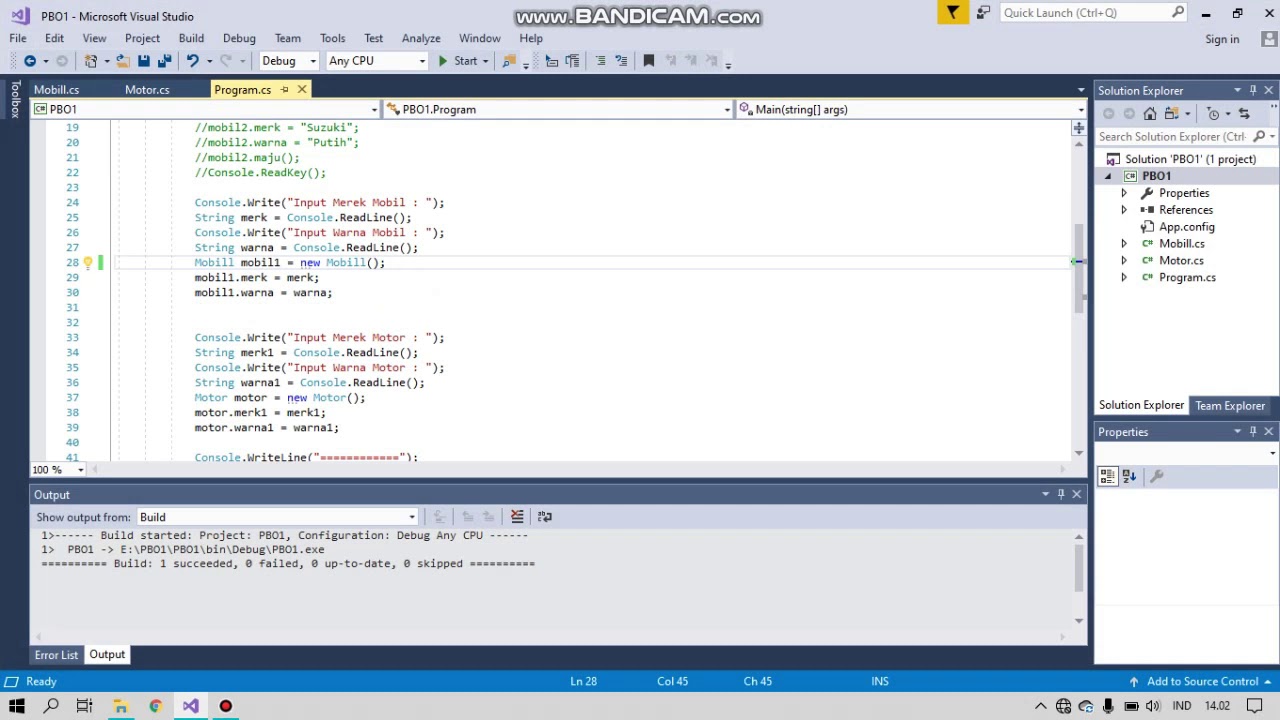1280x720 pixels.
Task: Toggle auto hide pin on Properties panel
Action: pos(1253,432)
